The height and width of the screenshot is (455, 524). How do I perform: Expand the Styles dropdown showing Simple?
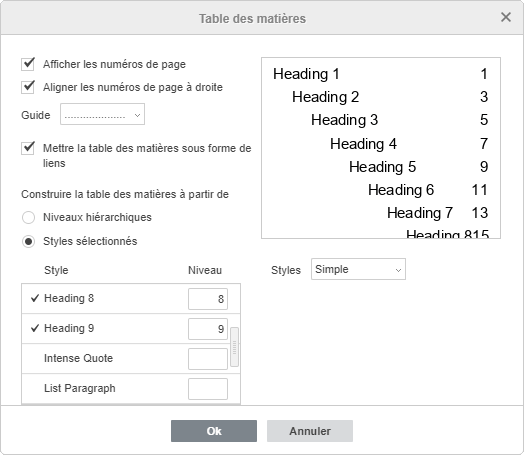(358, 269)
